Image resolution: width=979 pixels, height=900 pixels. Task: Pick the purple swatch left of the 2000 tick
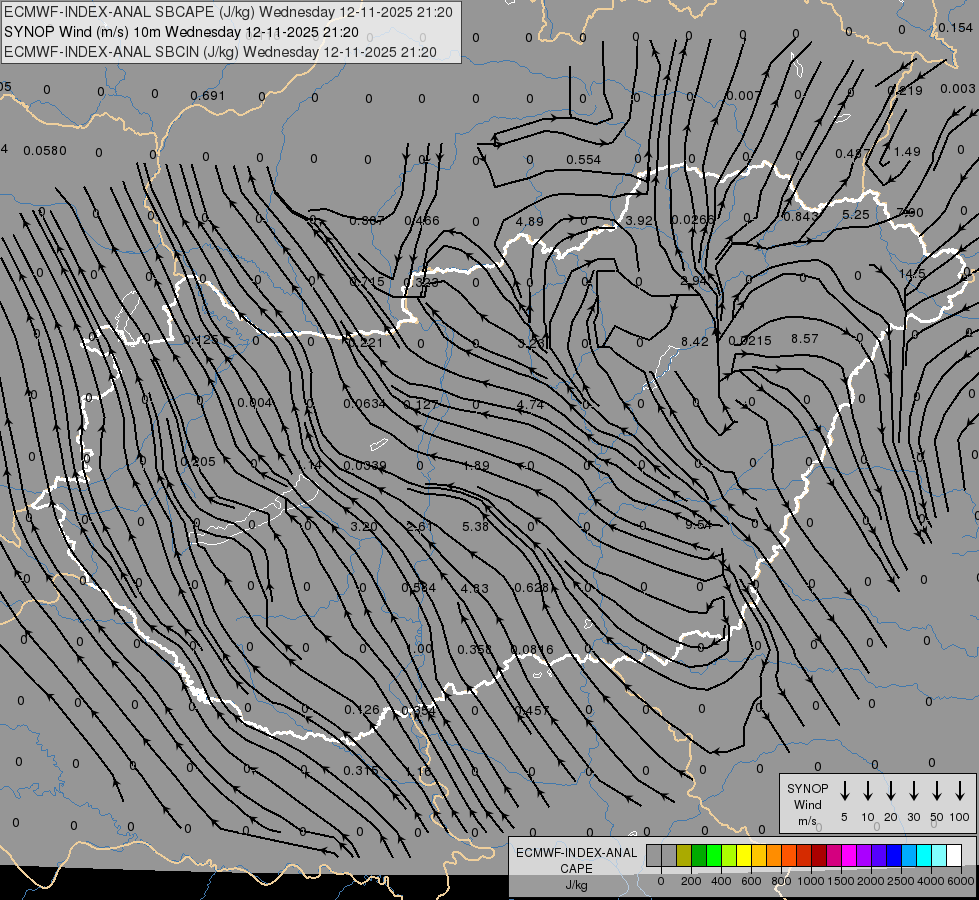coord(864,855)
